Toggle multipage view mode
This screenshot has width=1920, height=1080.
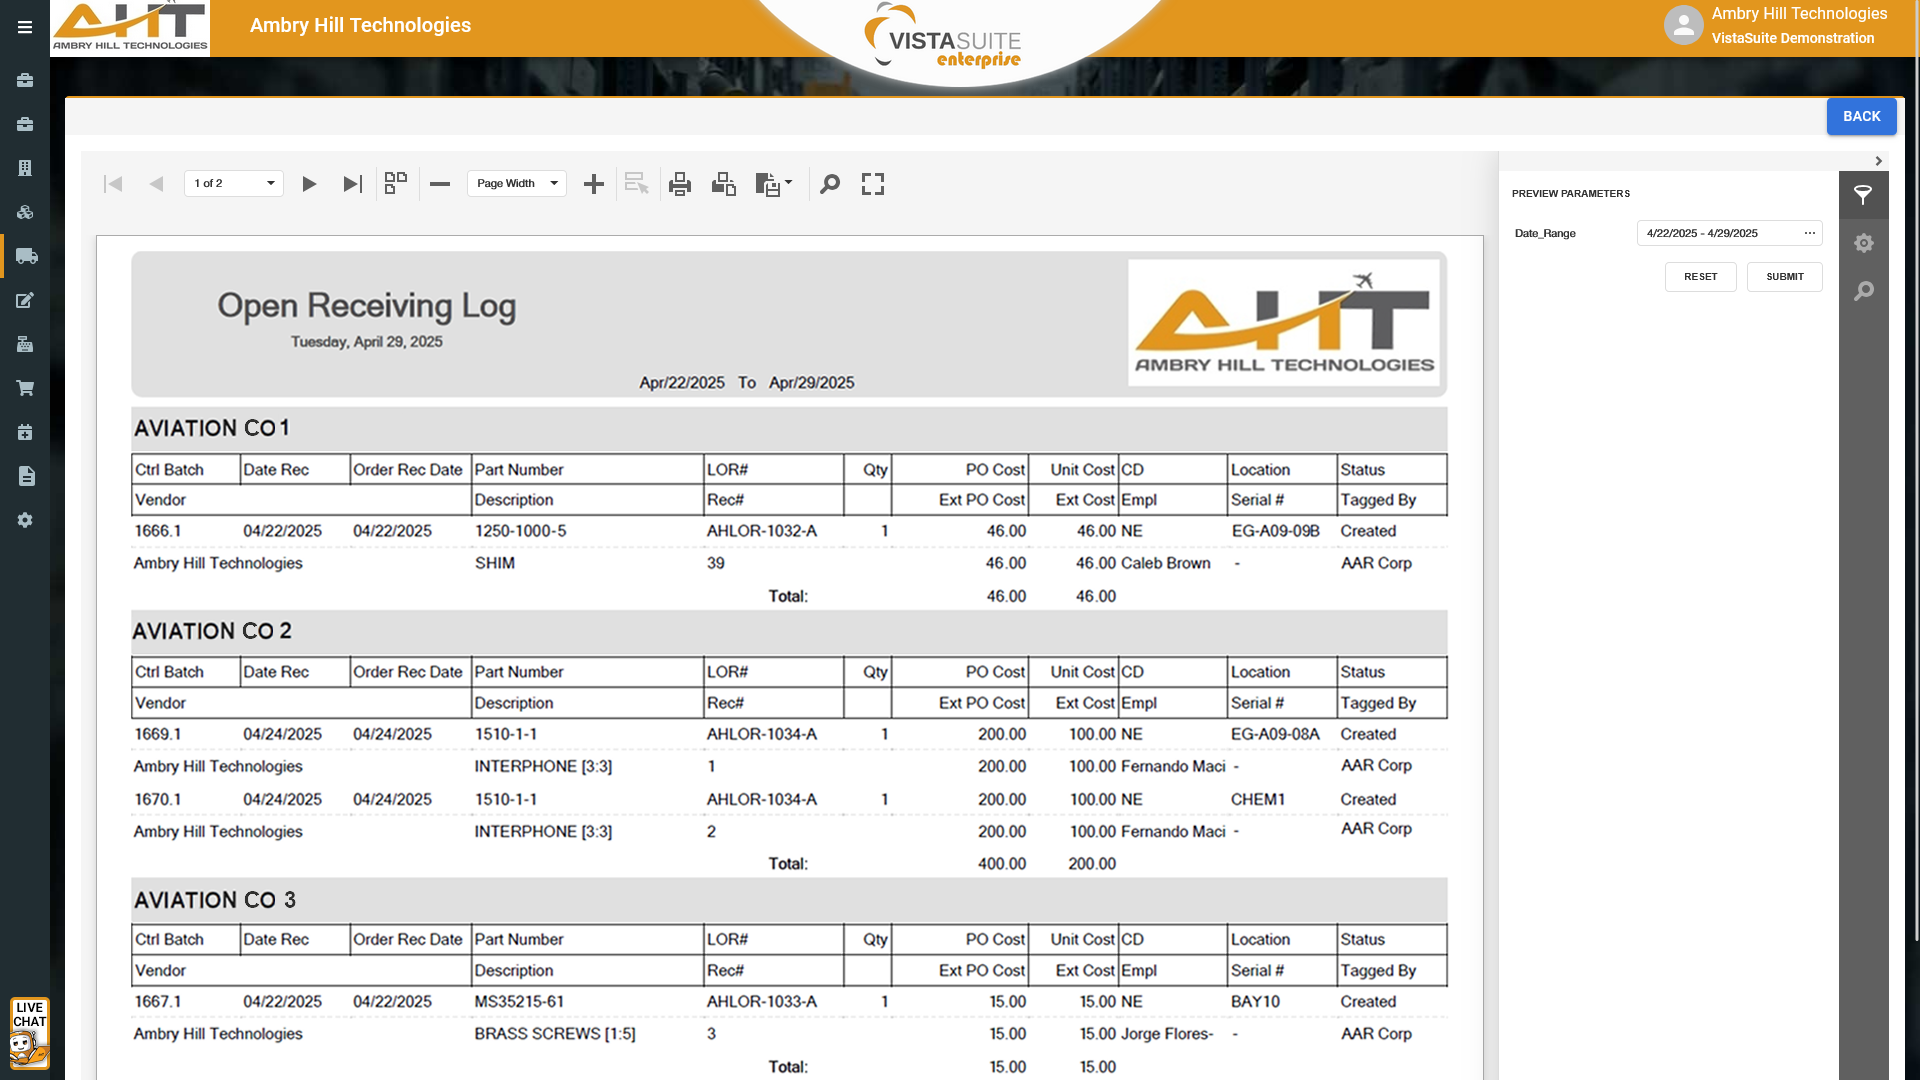coord(396,183)
